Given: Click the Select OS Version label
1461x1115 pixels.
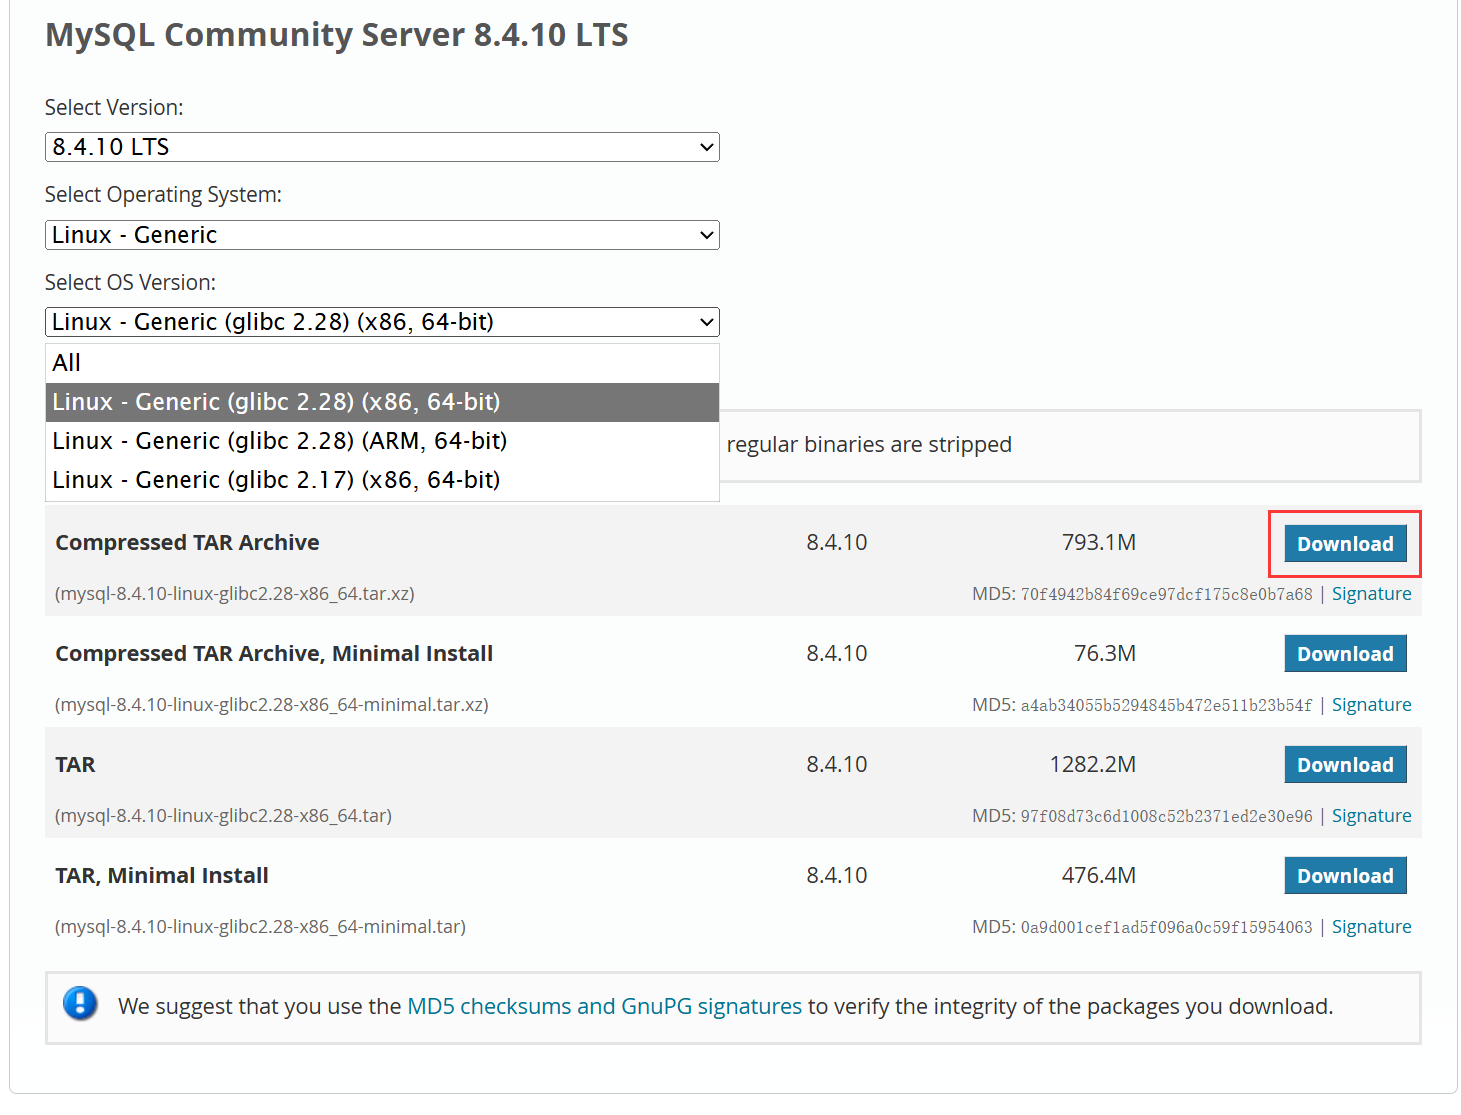Looking at the screenshot, I should [130, 282].
